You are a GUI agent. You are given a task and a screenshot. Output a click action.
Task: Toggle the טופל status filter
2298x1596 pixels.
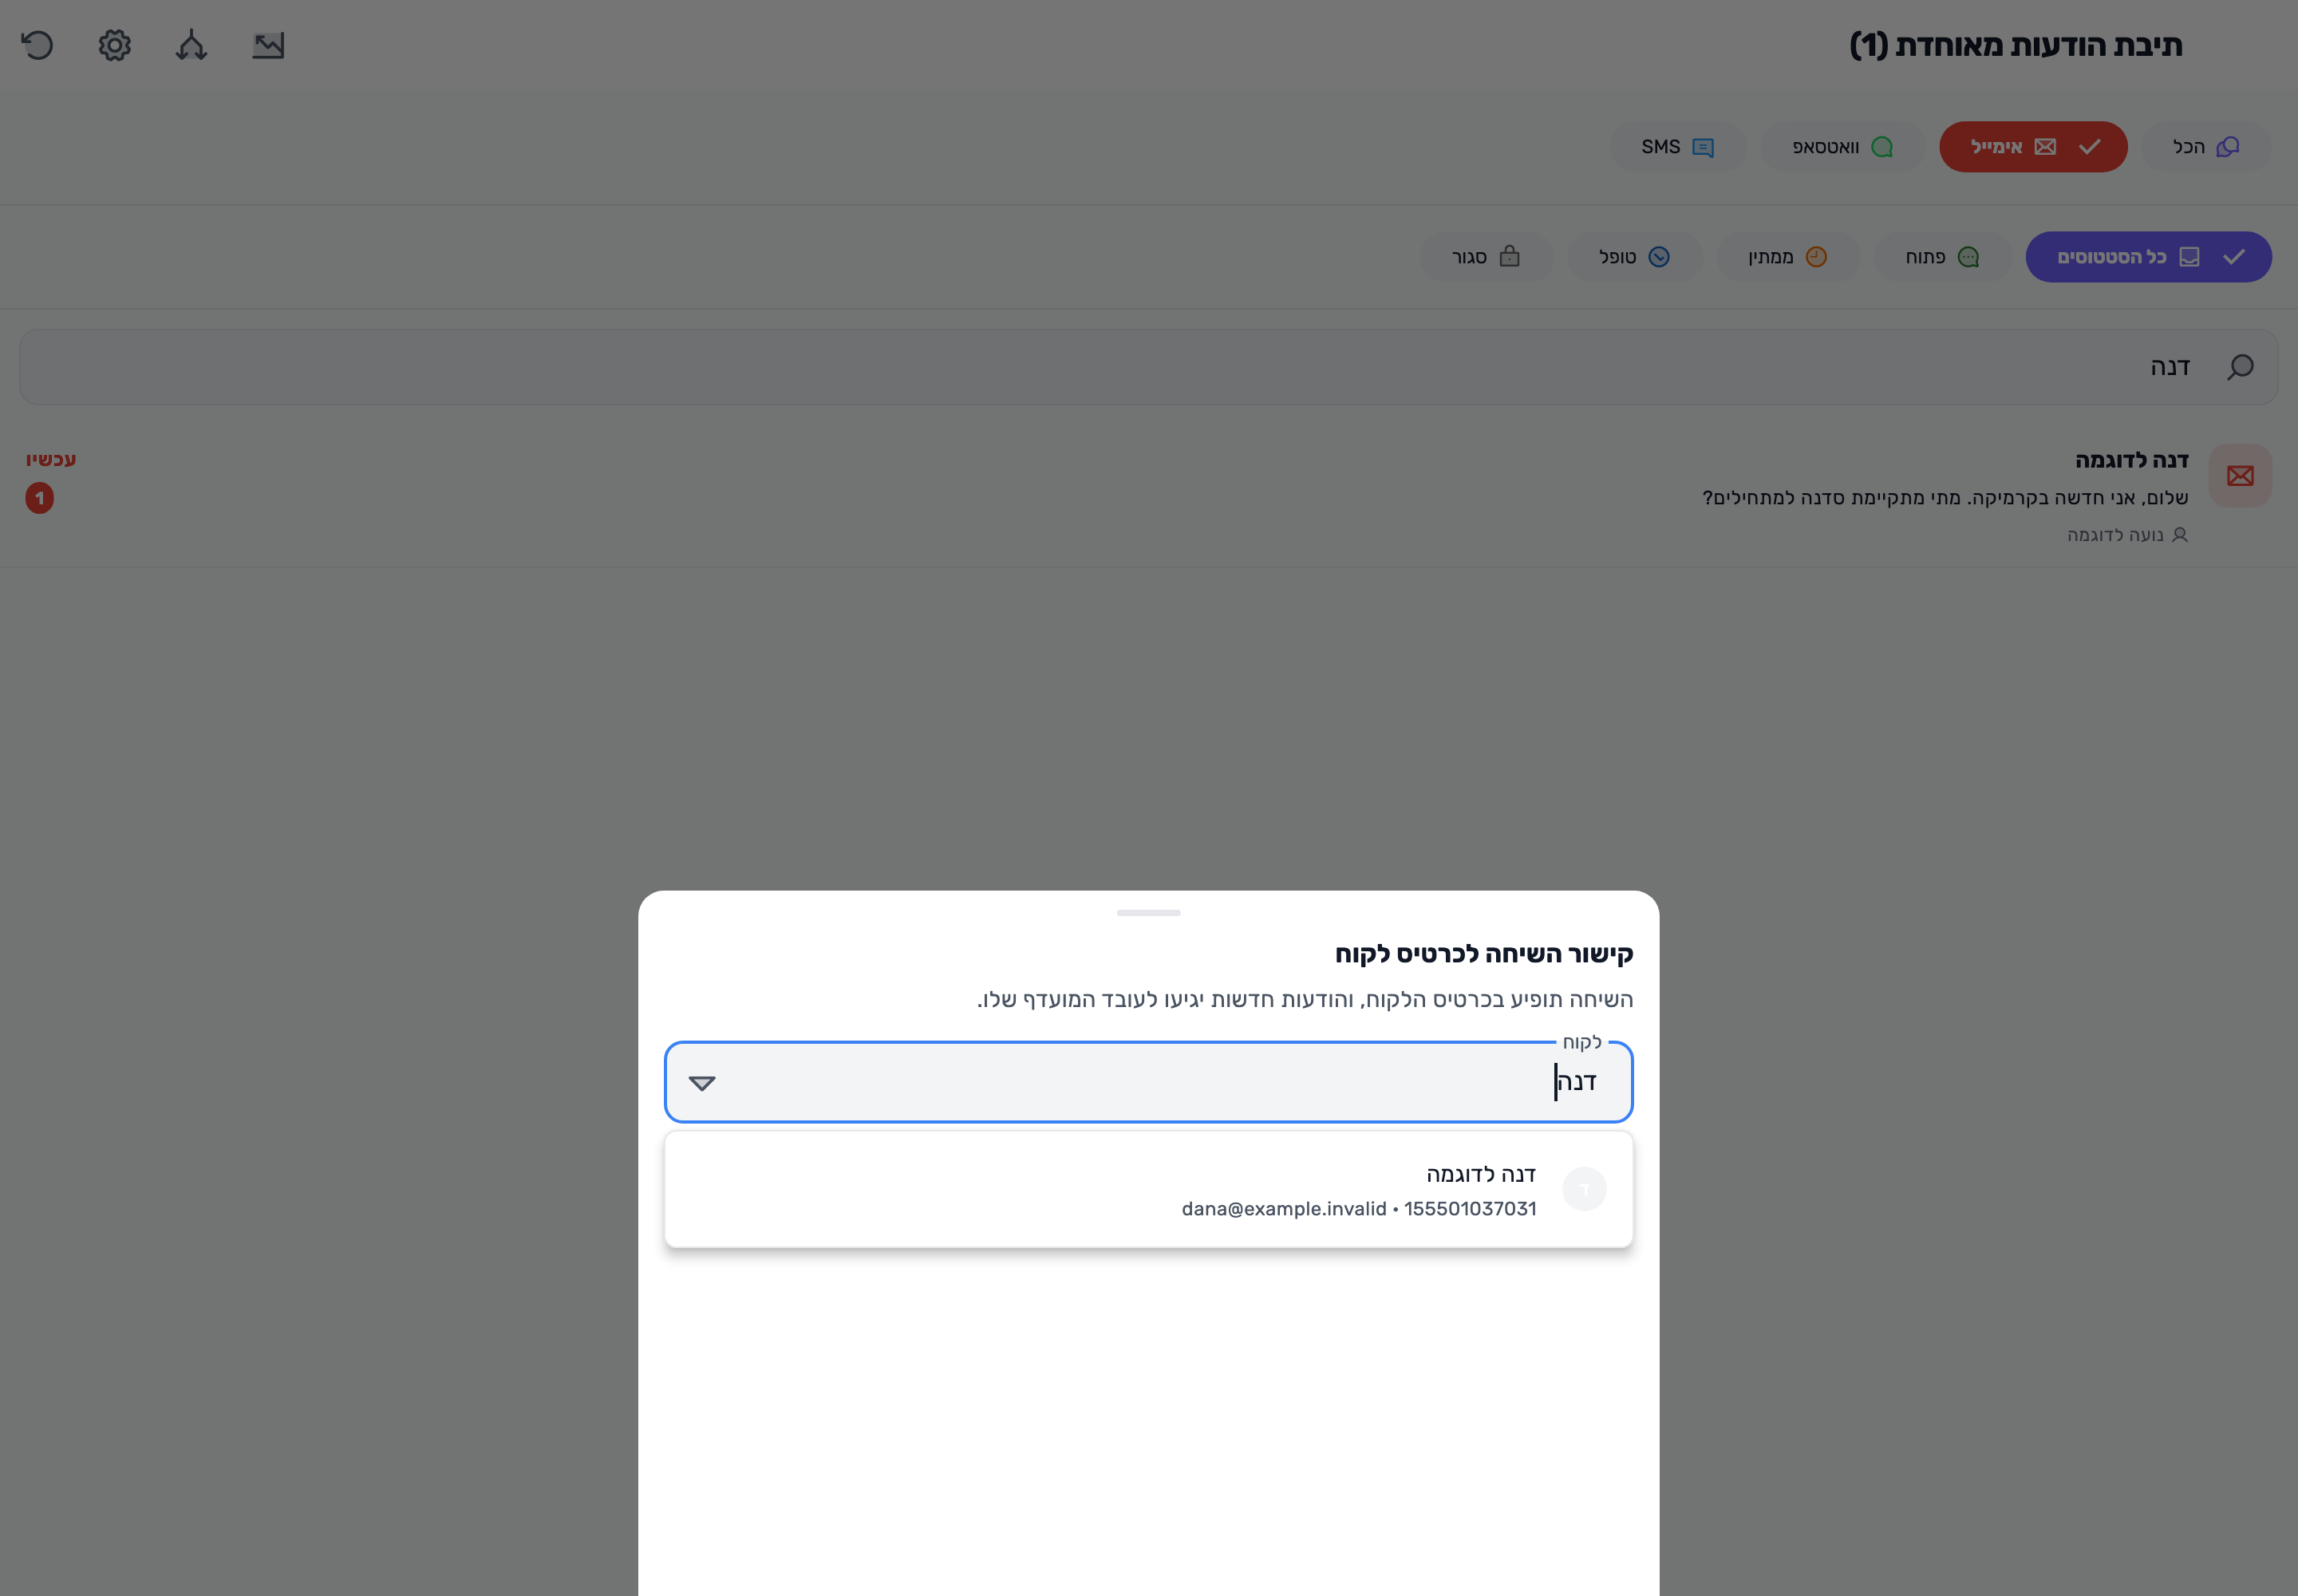point(1635,257)
